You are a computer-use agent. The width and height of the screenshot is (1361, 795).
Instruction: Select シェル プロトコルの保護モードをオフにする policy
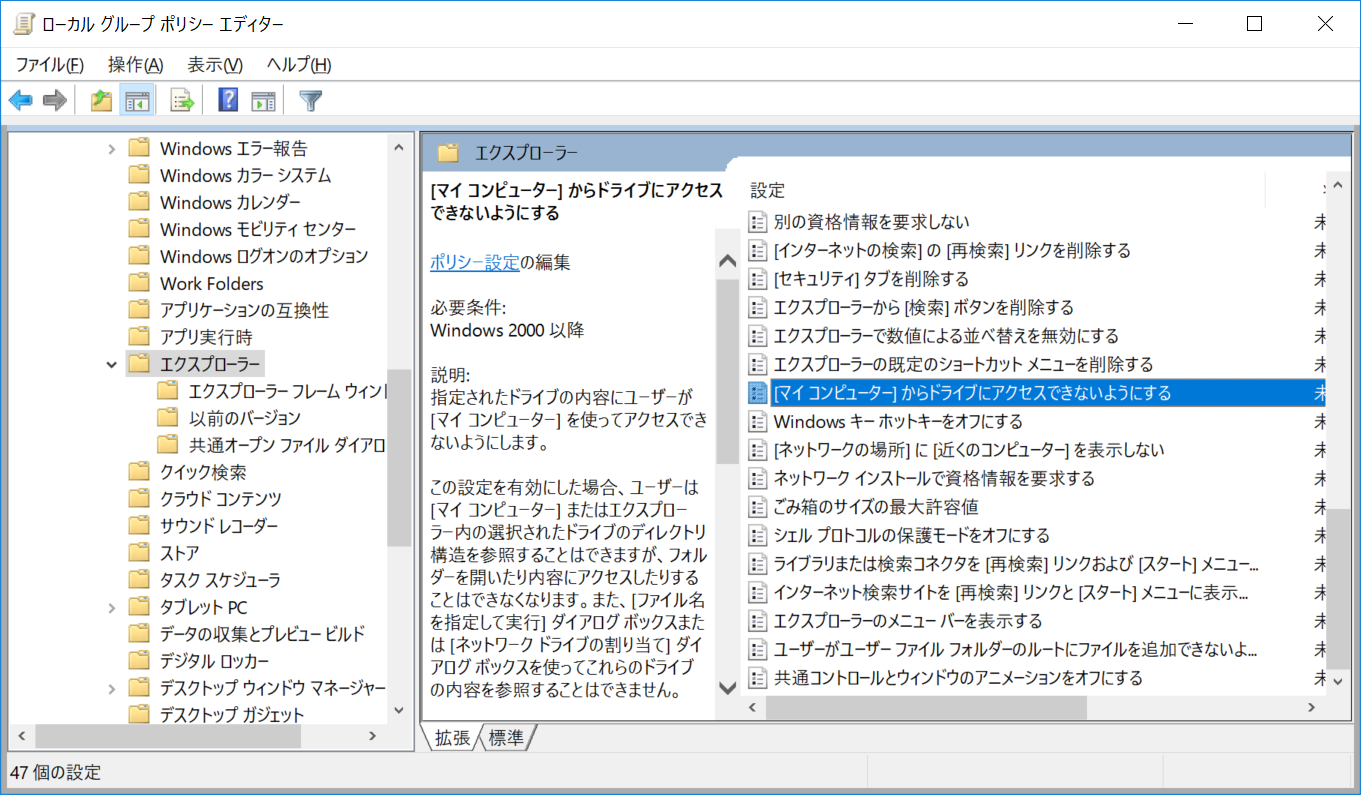coord(912,535)
